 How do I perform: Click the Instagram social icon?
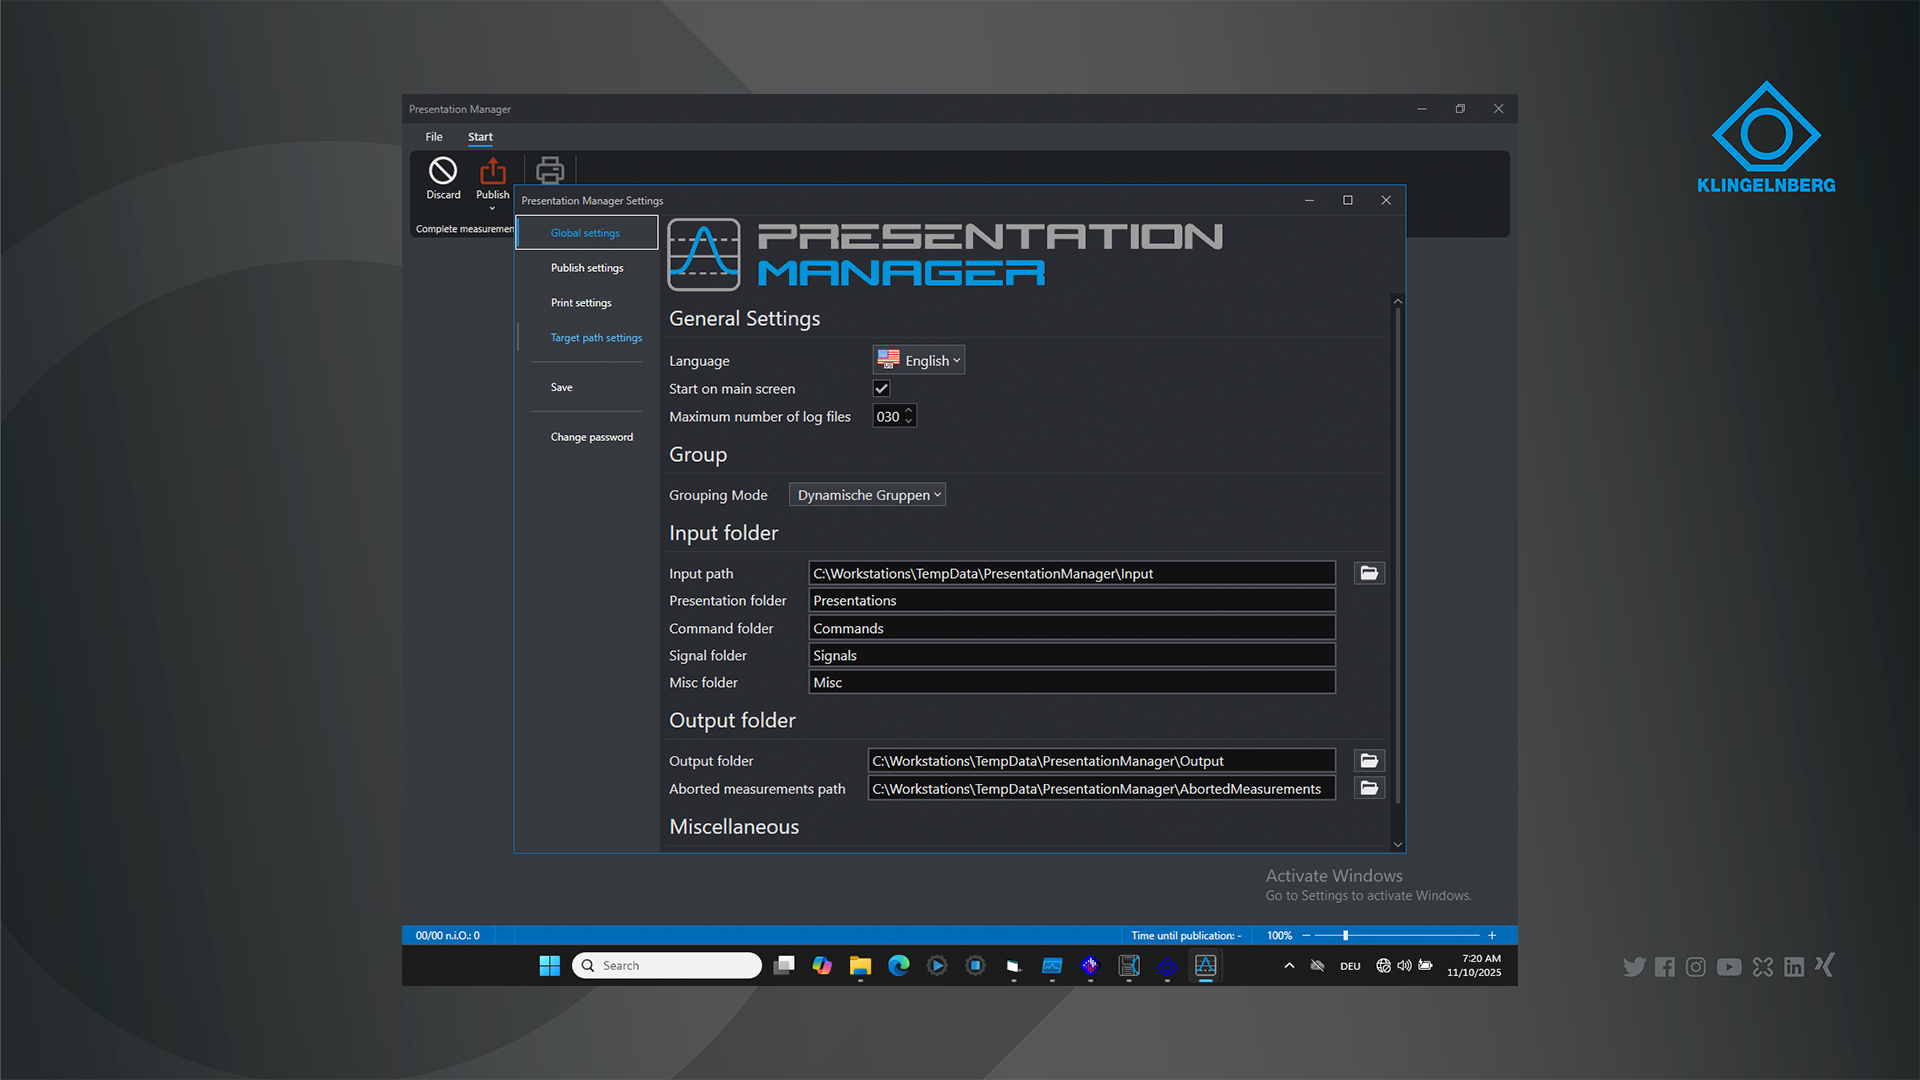point(1696,967)
